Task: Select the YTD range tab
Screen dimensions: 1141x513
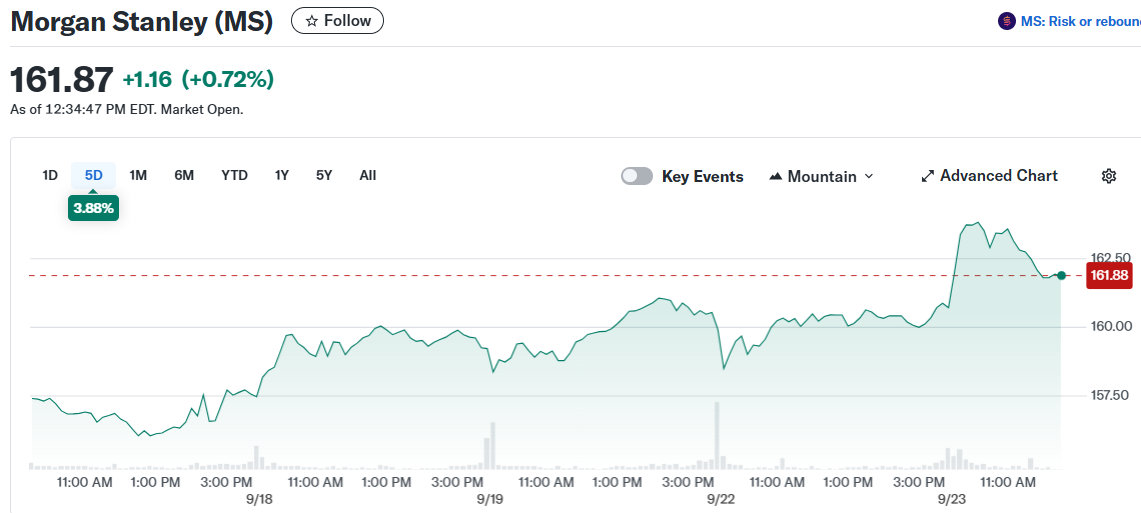Action: [x=234, y=175]
